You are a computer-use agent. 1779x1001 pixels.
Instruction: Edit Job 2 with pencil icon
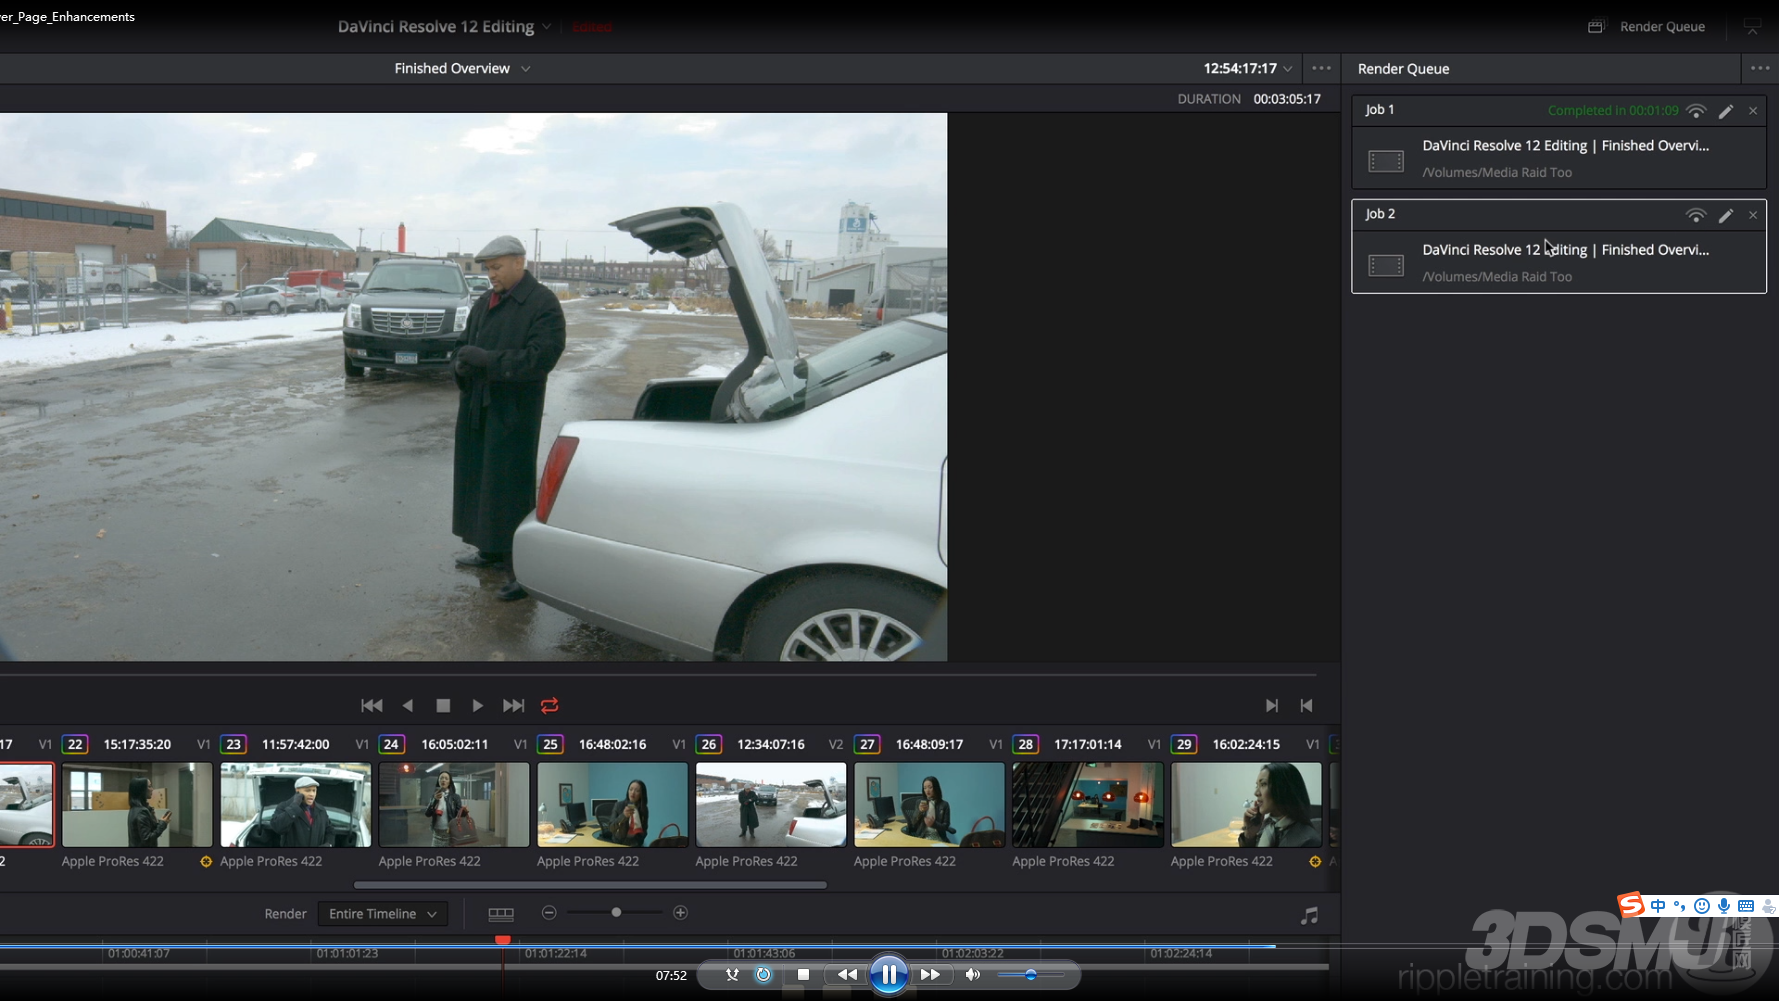pos(1726,215)
